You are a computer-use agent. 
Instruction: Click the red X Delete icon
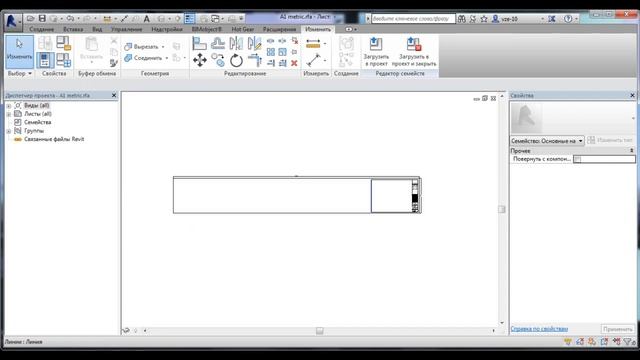[x=294, y=63]
